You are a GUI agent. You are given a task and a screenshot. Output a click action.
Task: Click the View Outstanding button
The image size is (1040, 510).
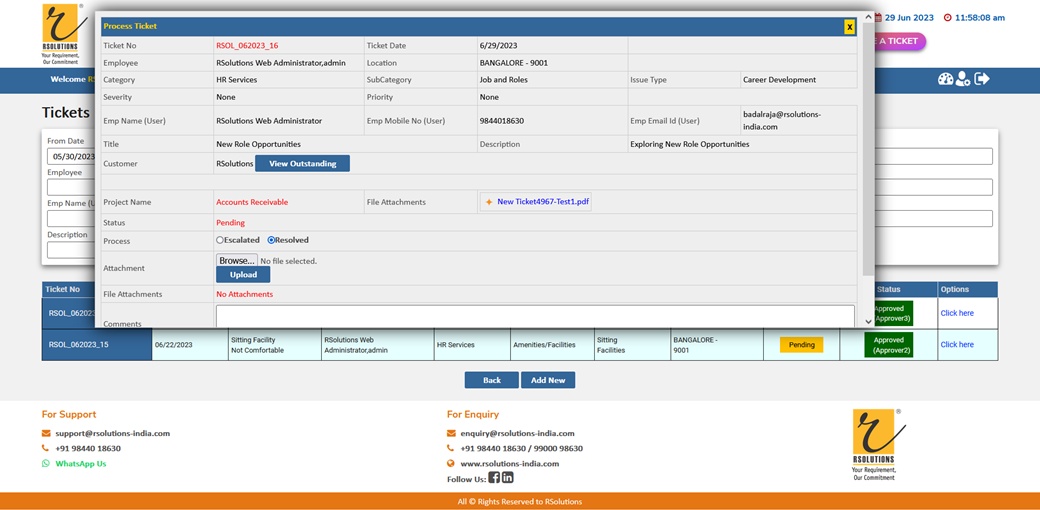tap(302, 163)
